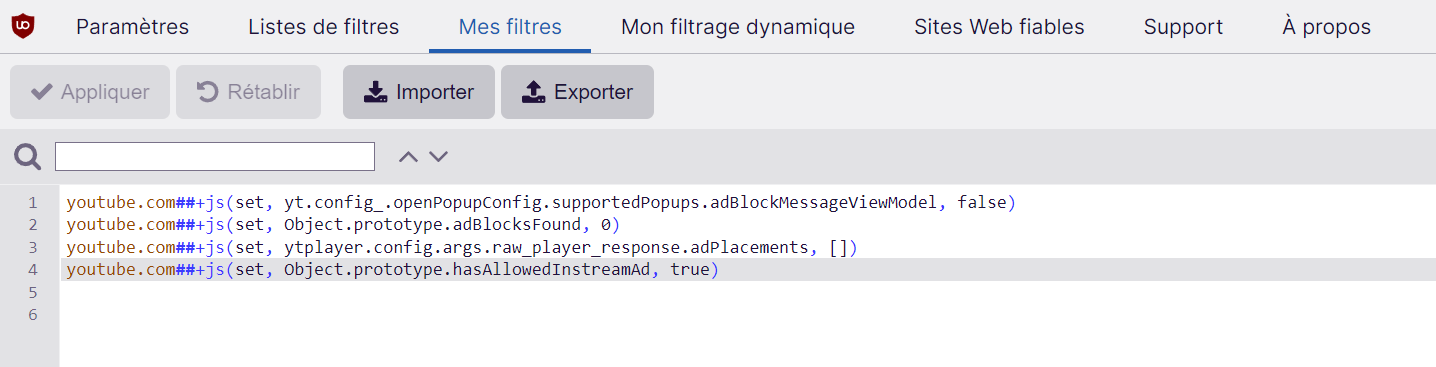1436x367 pixels.
Task: Select the Mes filtres tab
Action: (x=510, y=27)
